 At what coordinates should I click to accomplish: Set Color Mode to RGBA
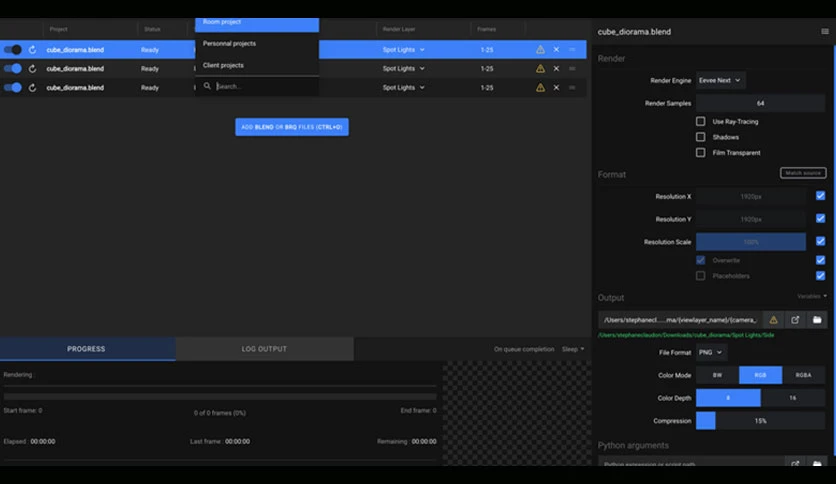click(803, 375)
